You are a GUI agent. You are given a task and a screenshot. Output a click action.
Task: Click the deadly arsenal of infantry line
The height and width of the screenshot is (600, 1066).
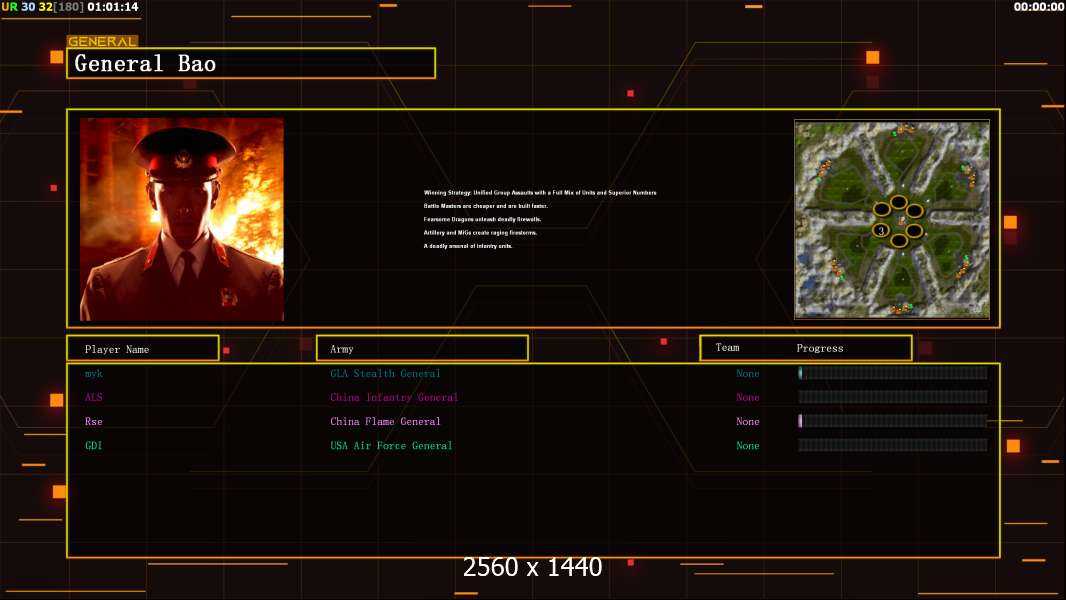(x=468, y=246)
